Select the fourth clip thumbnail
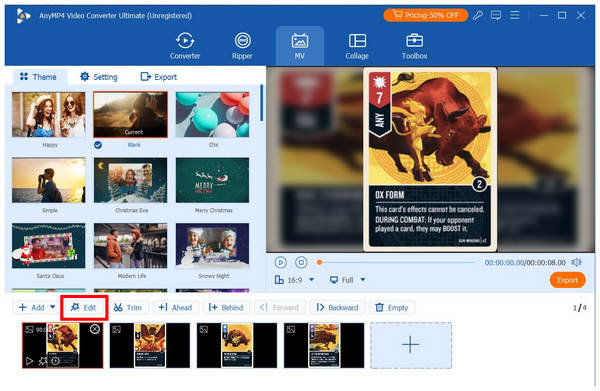This screenshot has height=391, width=600. (x=324, y=345)
